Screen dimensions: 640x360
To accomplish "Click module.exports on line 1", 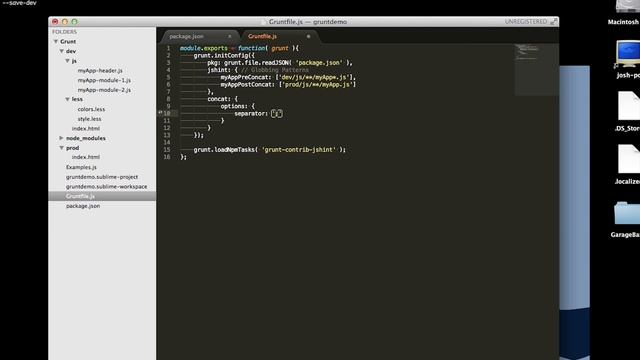I will pyautogui.click(x=204, y=48).
